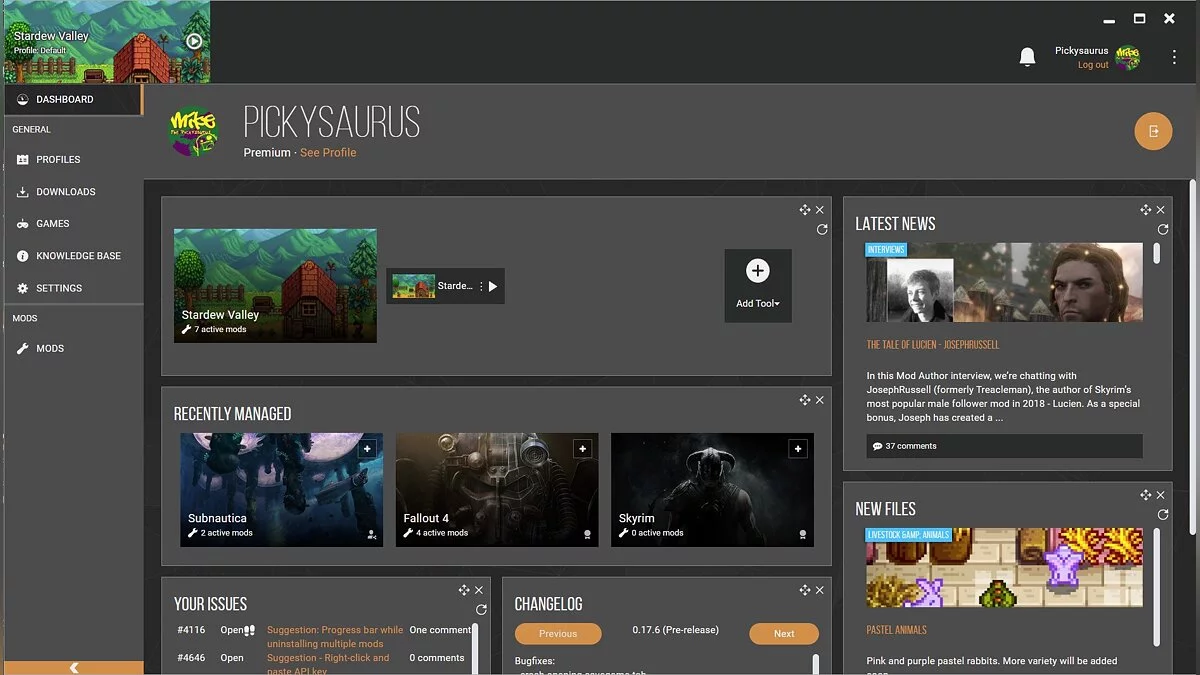The image size is (1200, 675).
Task: Collapse the sidebar with the bottom arrow
Action: 73,667
